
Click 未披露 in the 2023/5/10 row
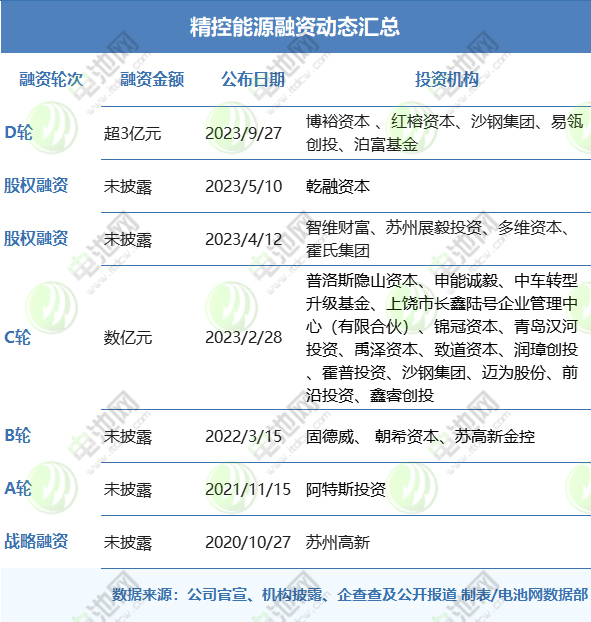128,187
